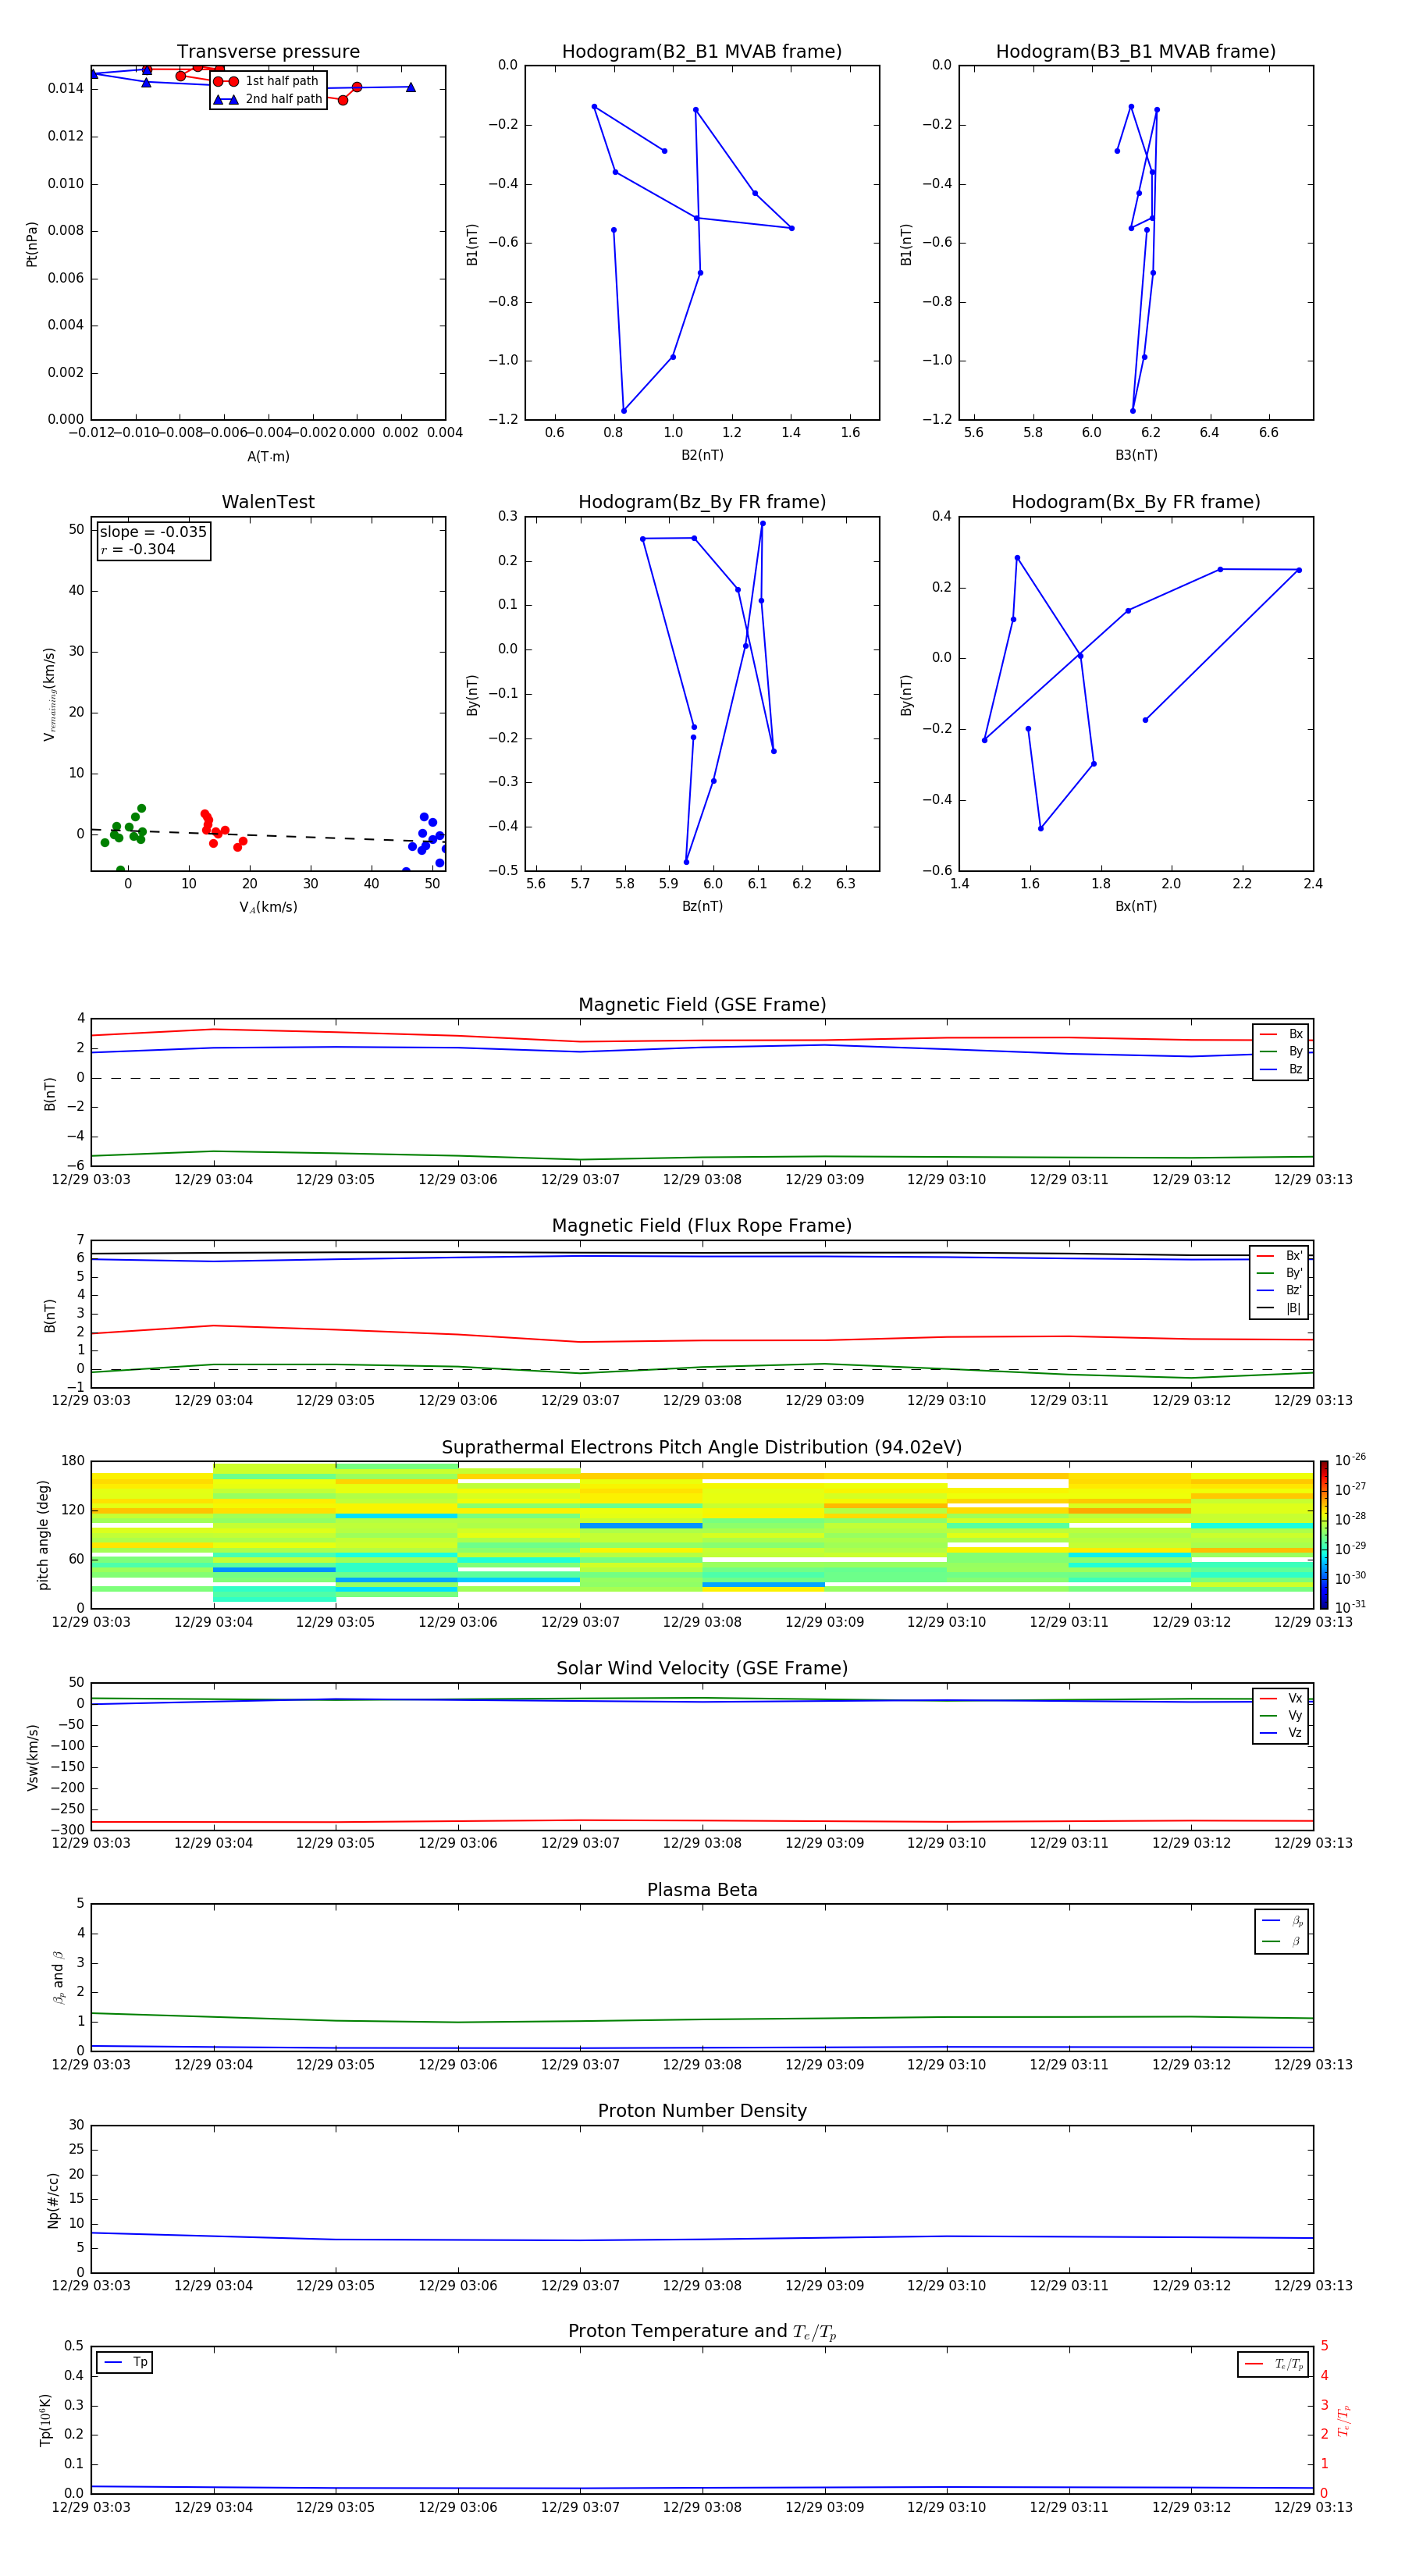Select the Hodogram(B2_B1 MVAB frame) title

click(701, 52)
